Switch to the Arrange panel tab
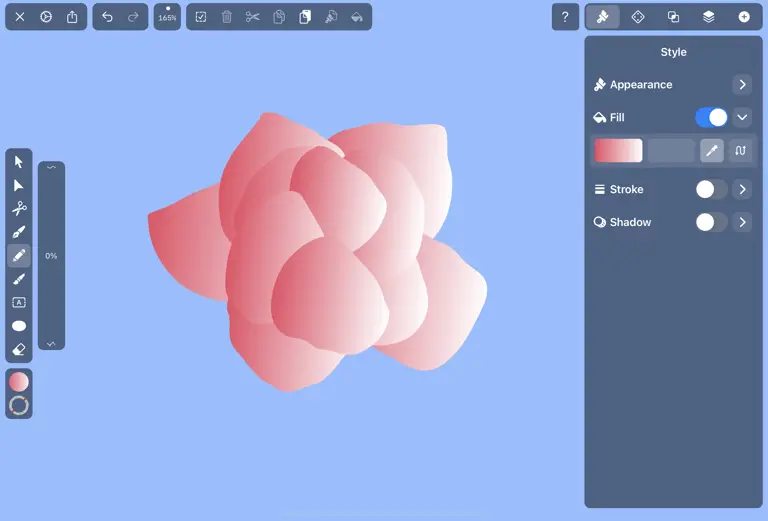Image resolution: width=768 pixels, height=521 pixels. (x=638, y=17)
